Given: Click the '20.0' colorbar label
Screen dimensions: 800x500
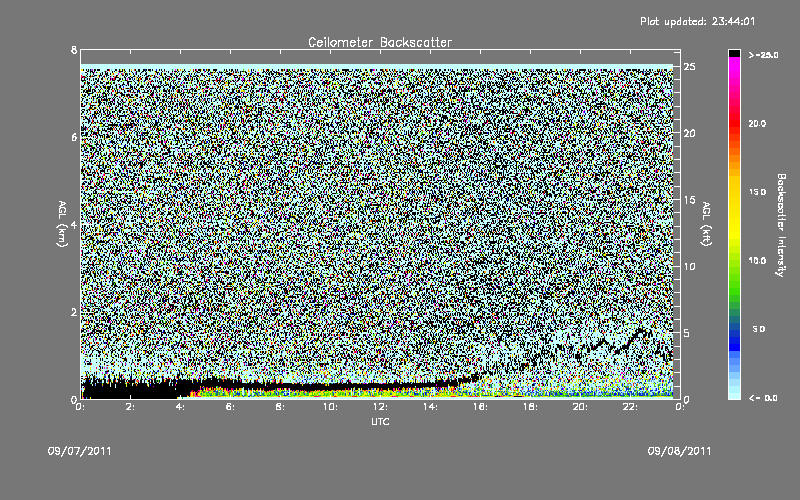Looking at the screenshot, I should click(757, 123).
